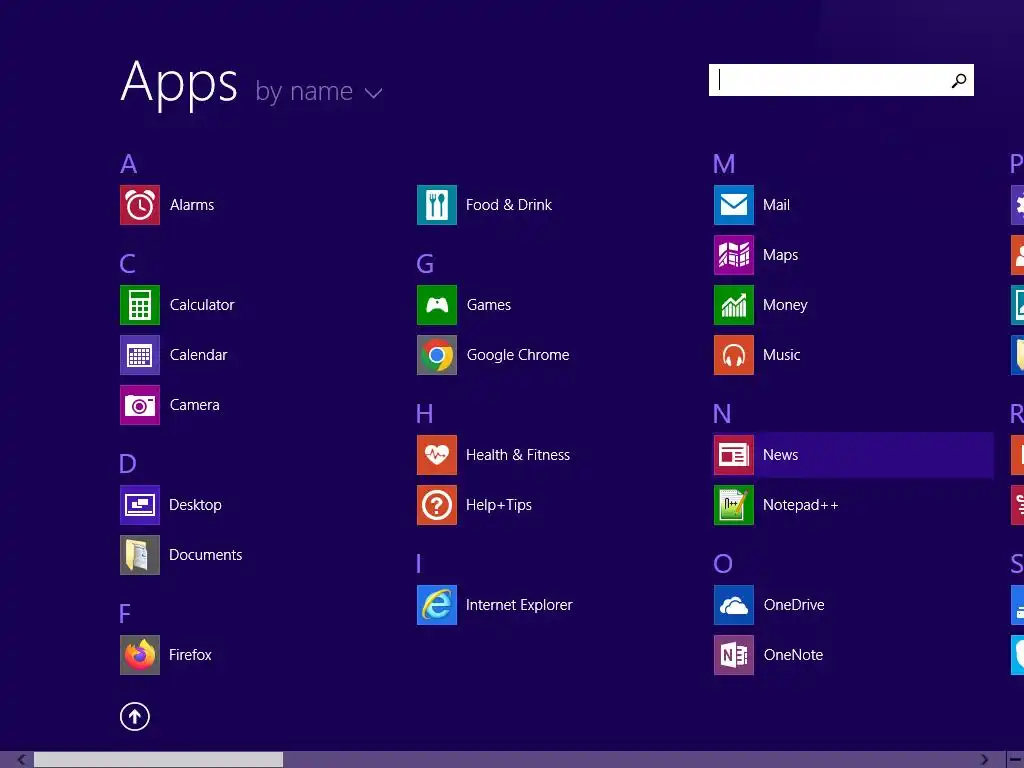1024x768 pixels.
Task: Open the Maps app icon
Action: pos(734,255)
